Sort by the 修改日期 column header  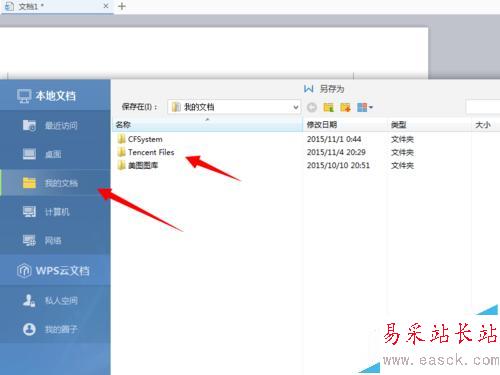pyautogui.click(x=345, y=125)
